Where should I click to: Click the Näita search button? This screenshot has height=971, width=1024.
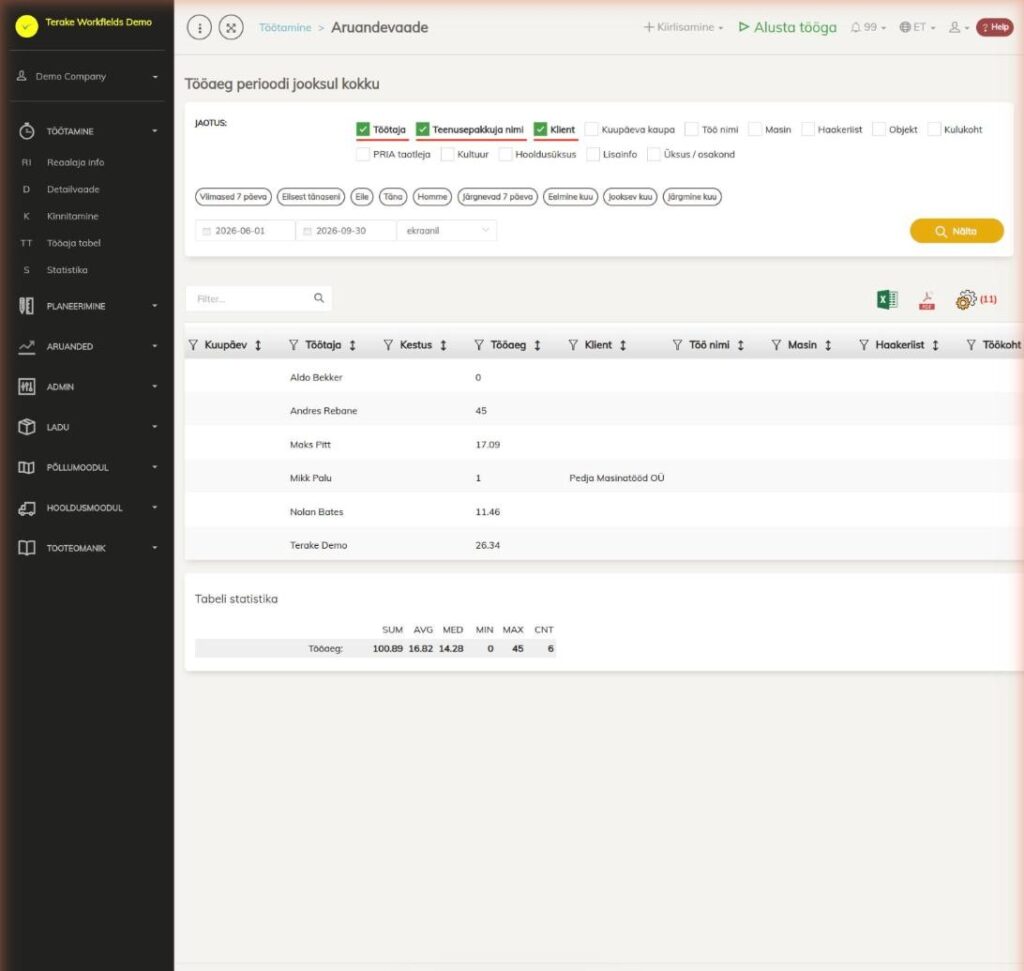click(956, 231)
